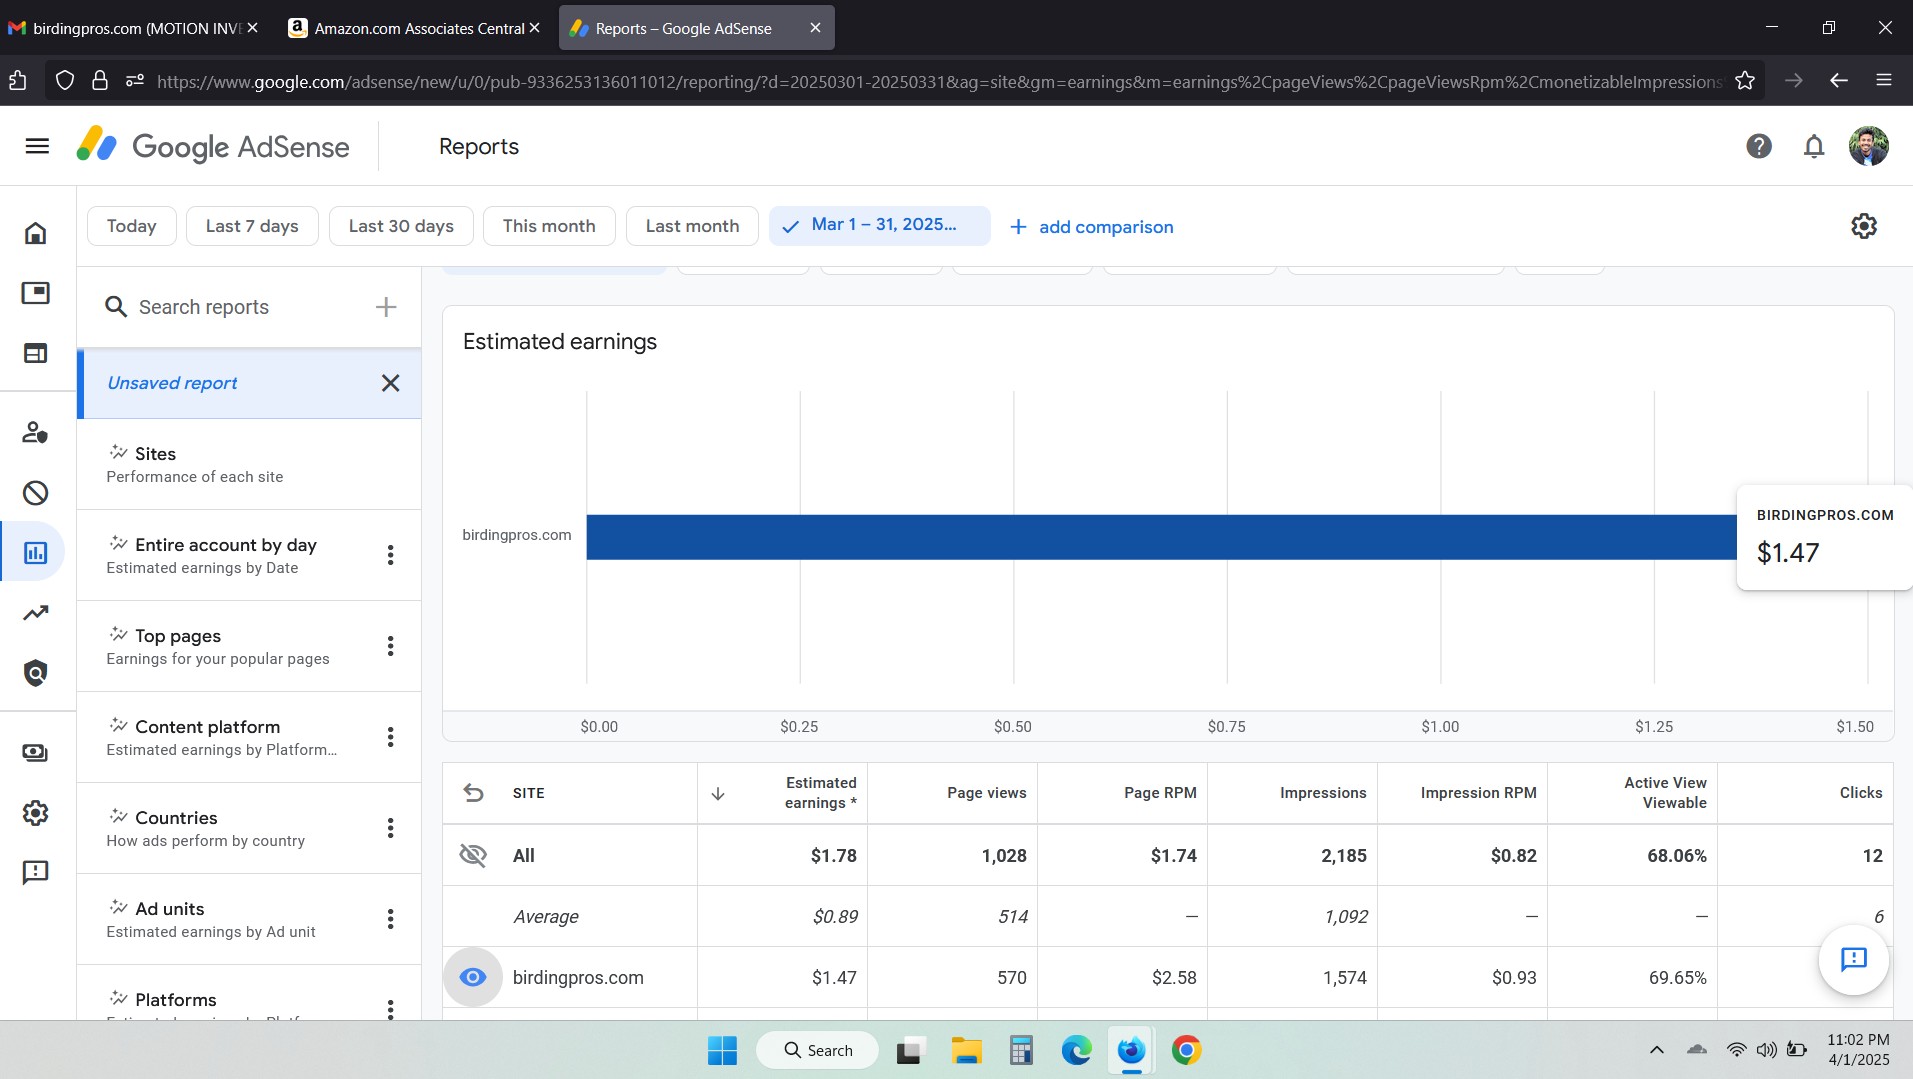Open options for Ad units report
Screen dimensions: 1913x1079
tap(391, 919)
